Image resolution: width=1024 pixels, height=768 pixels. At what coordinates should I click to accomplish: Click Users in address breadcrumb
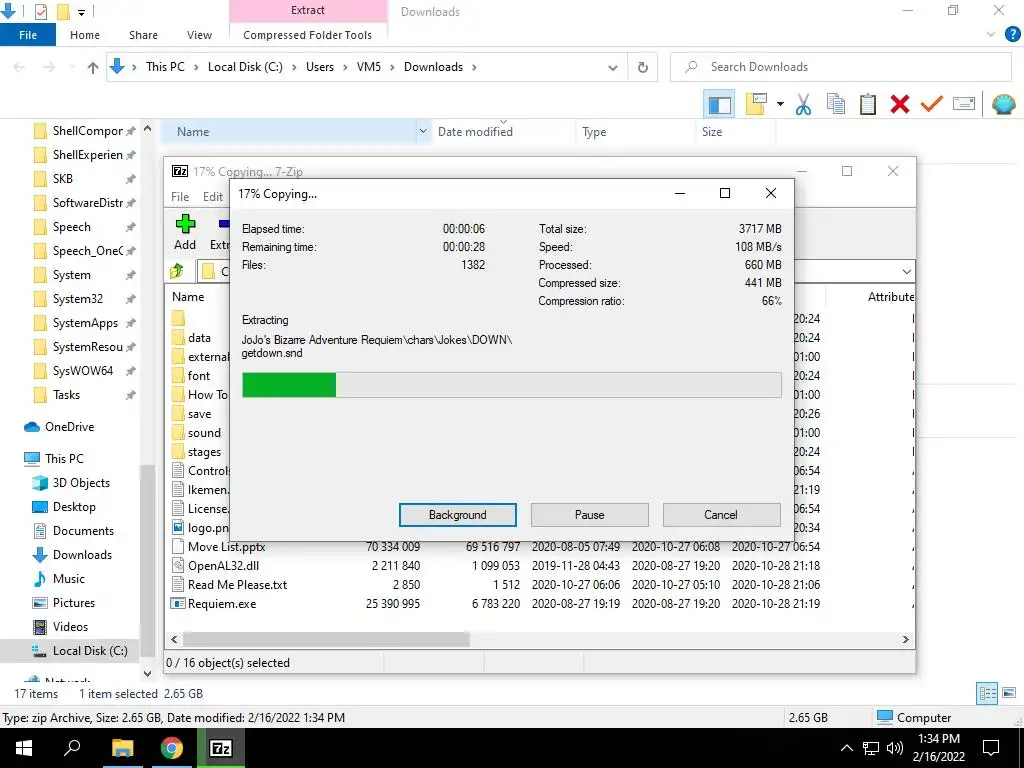point(319,67)
